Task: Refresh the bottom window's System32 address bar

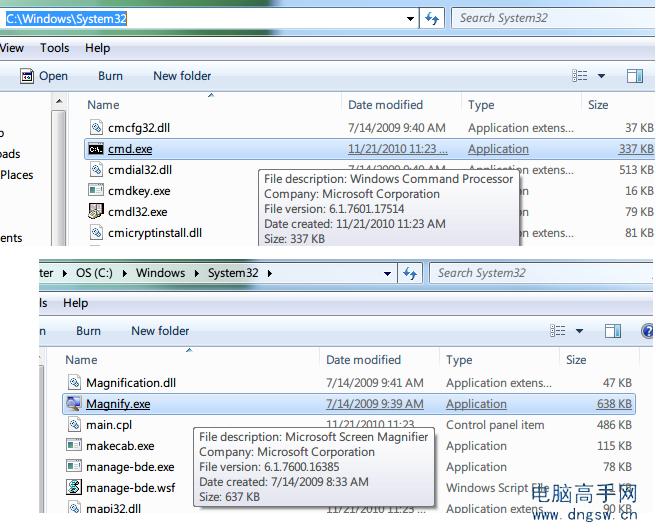Action: [x=410, y=274]
